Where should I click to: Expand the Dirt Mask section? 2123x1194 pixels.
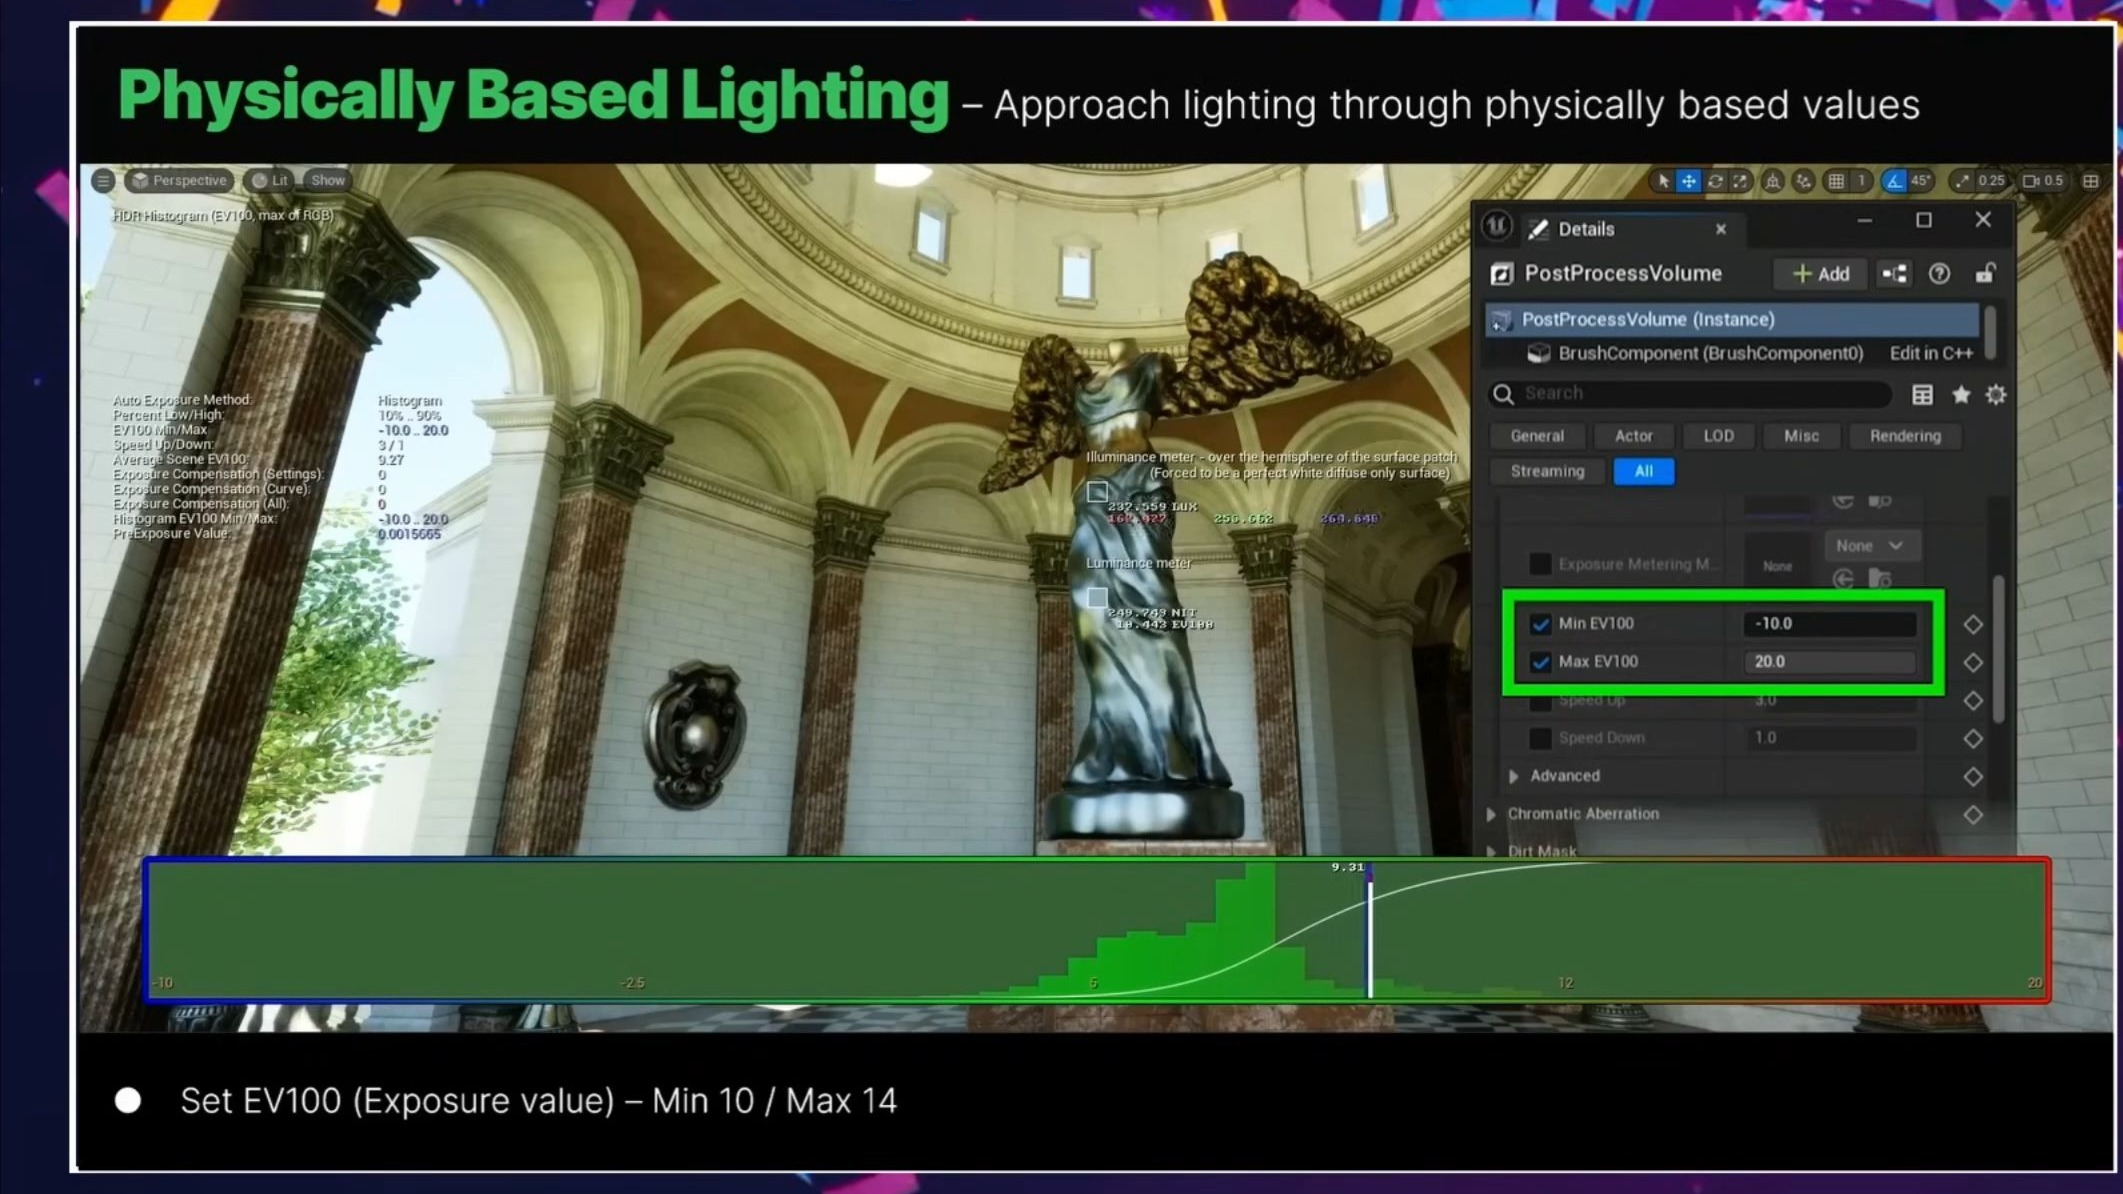click(x=1491, y=851)
